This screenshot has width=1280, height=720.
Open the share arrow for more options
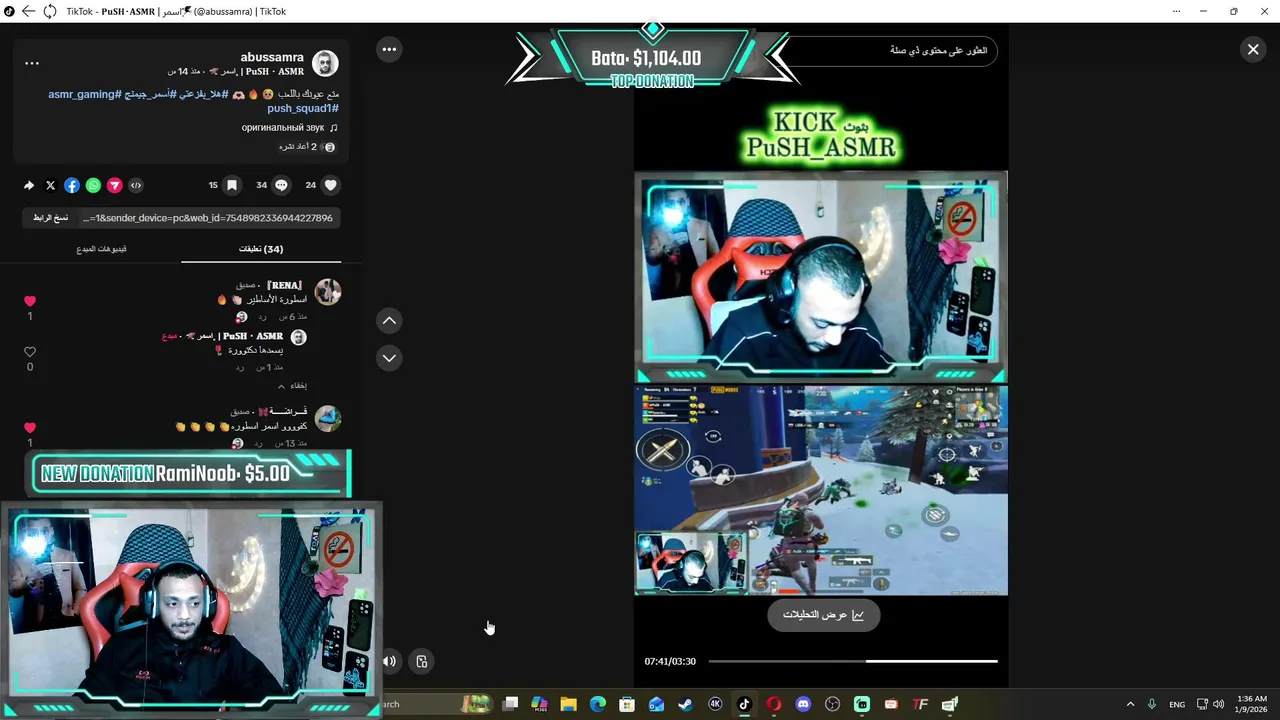click(x=29, y=185)
